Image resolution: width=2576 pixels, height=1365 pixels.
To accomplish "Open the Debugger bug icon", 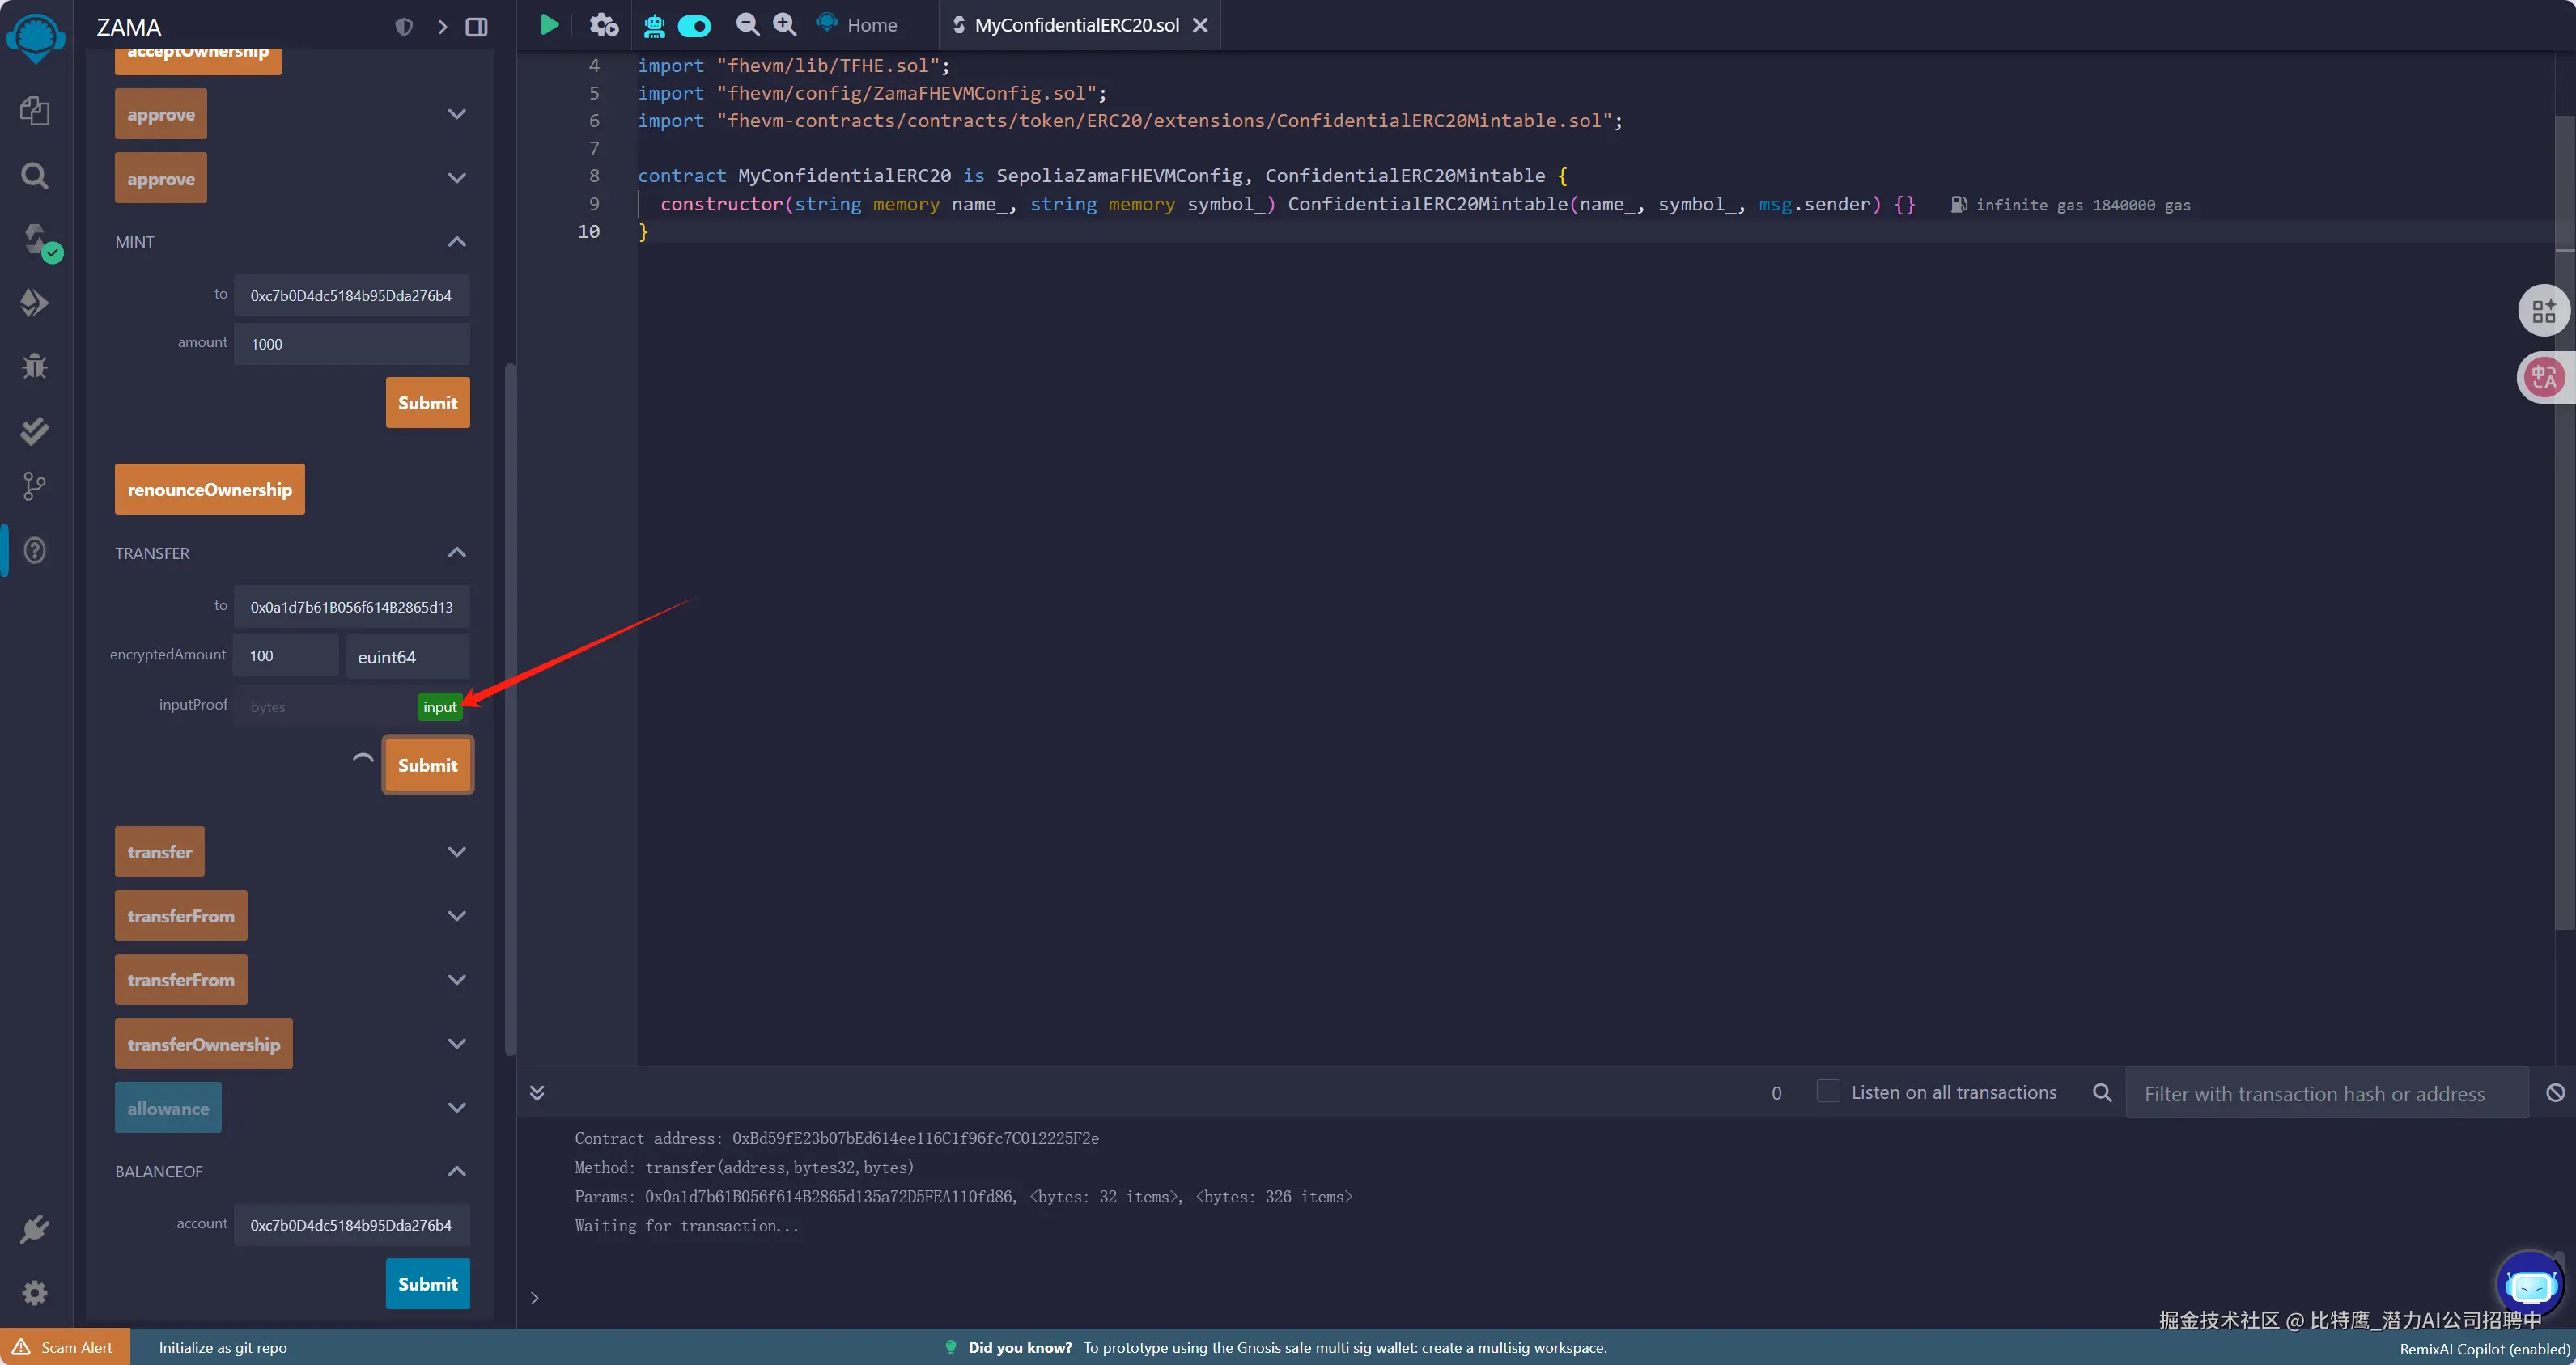I will pos(35,366).
